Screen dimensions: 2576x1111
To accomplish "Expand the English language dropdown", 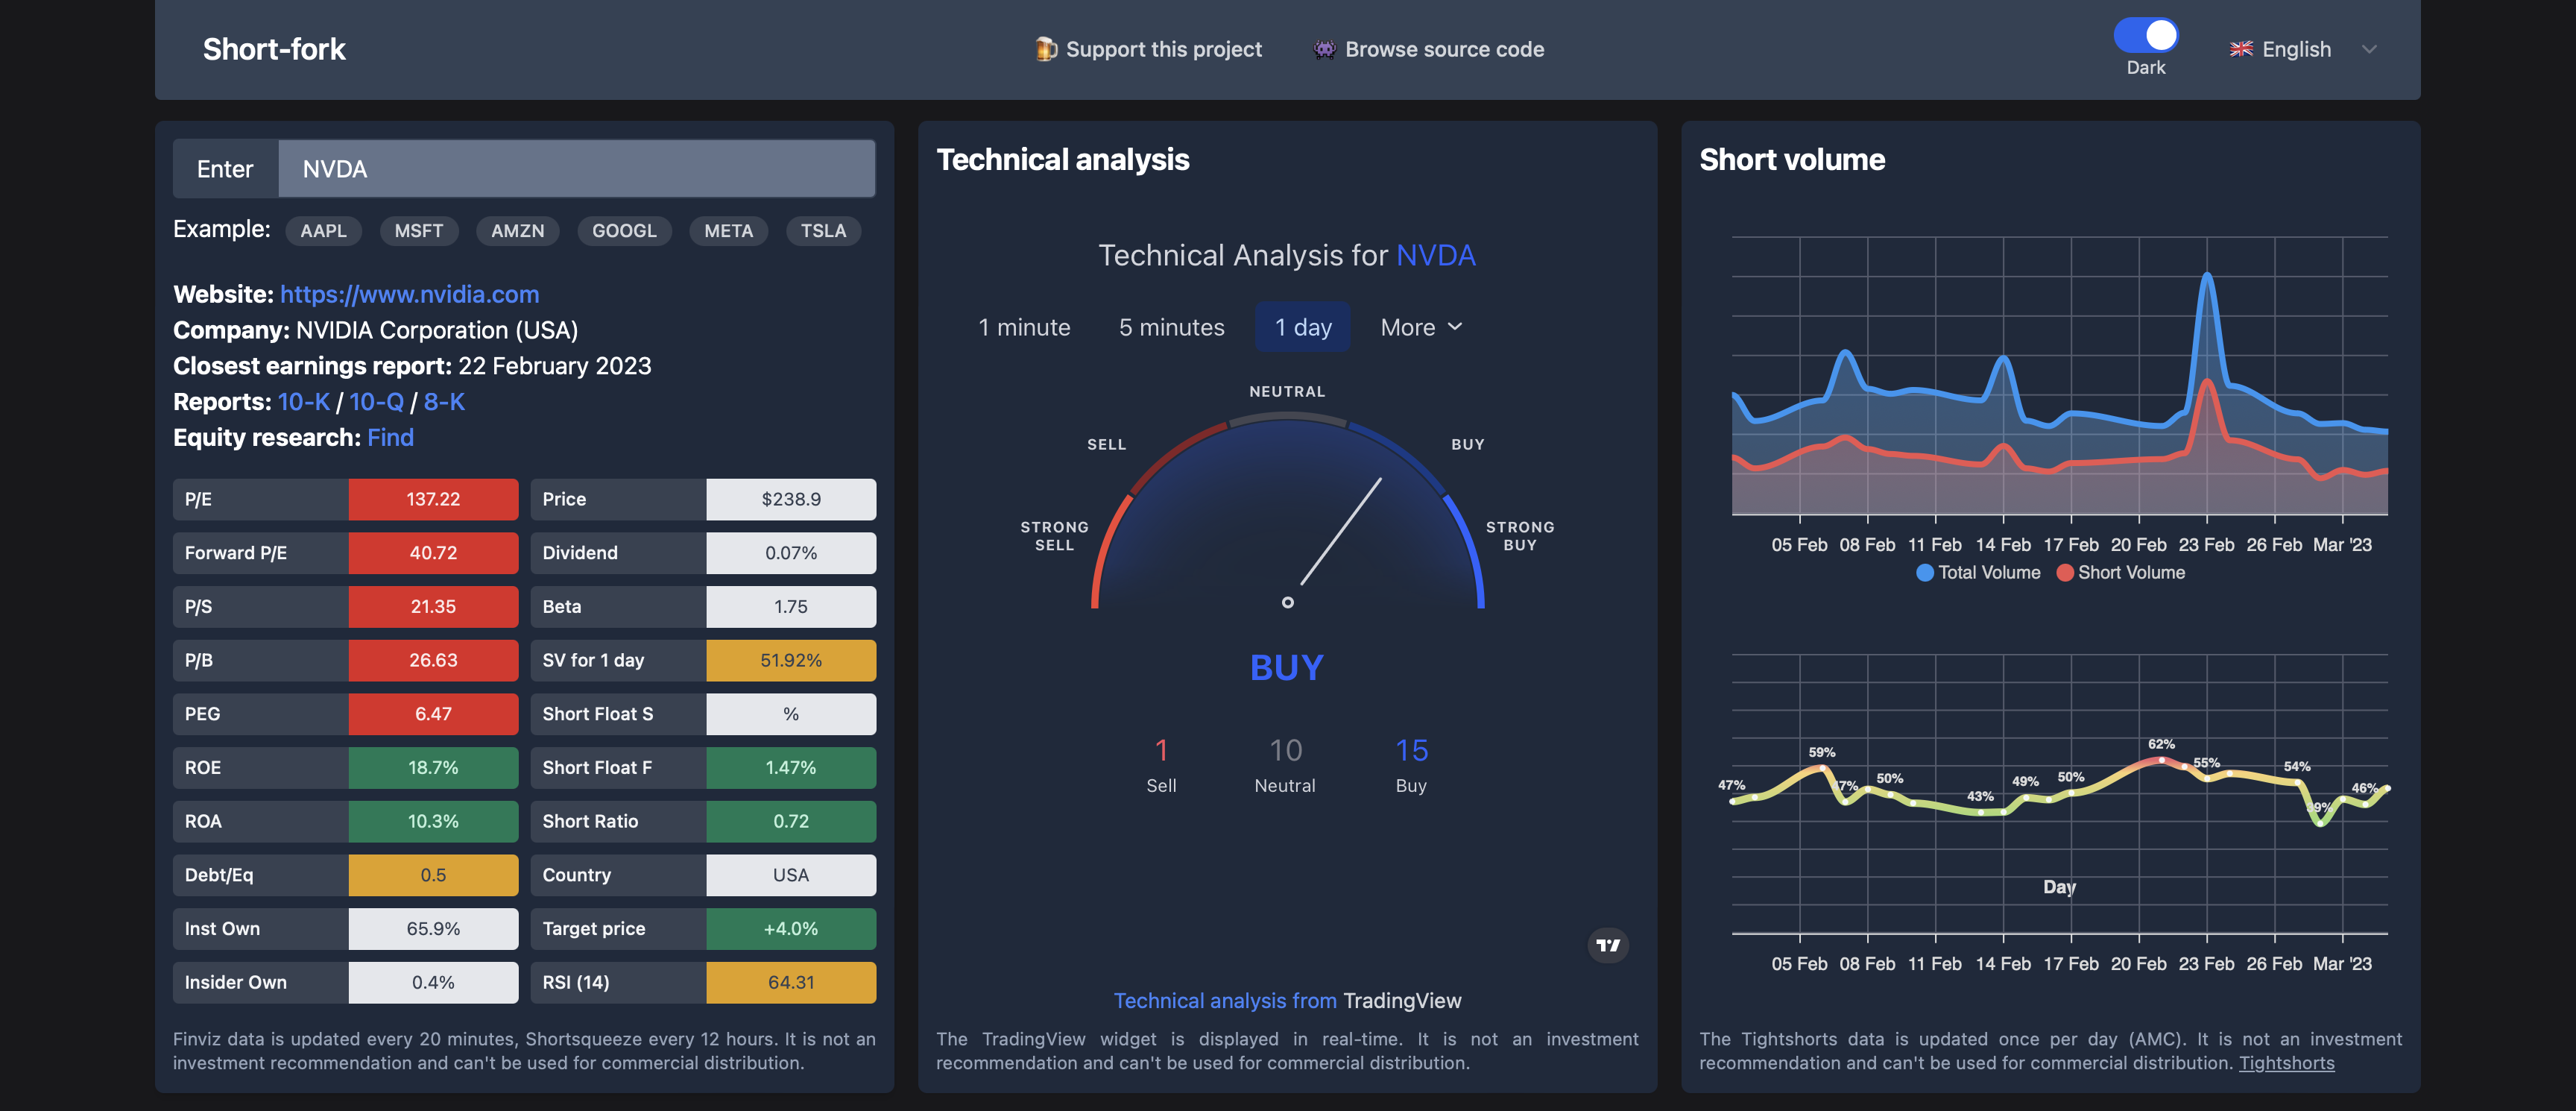I will click(x=2369, y=49).
